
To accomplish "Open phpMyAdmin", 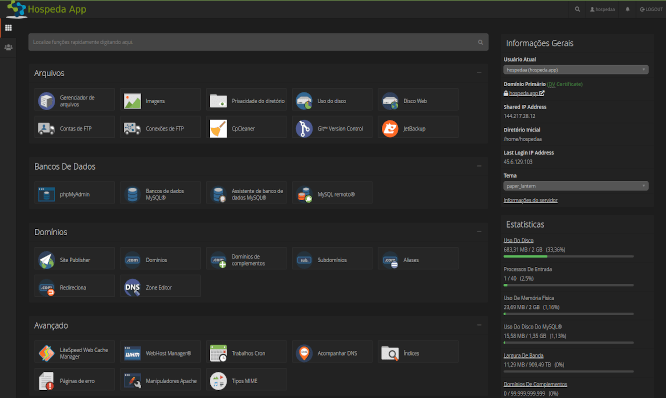I will coord(74,194).
